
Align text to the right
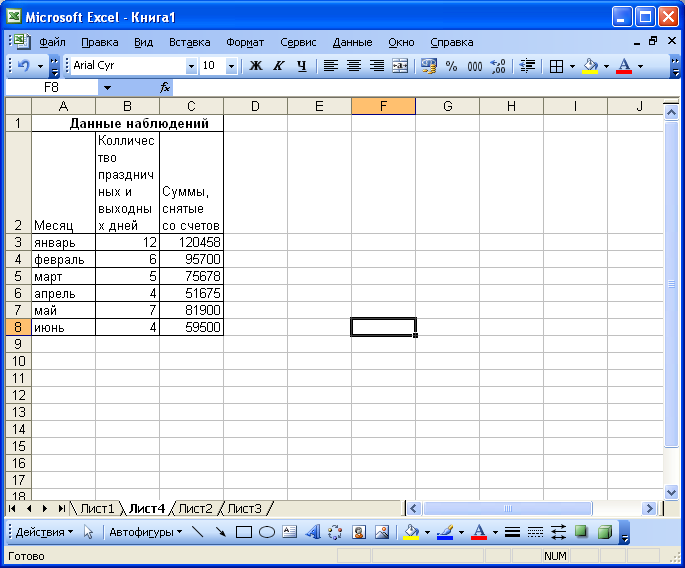(377, 66)
